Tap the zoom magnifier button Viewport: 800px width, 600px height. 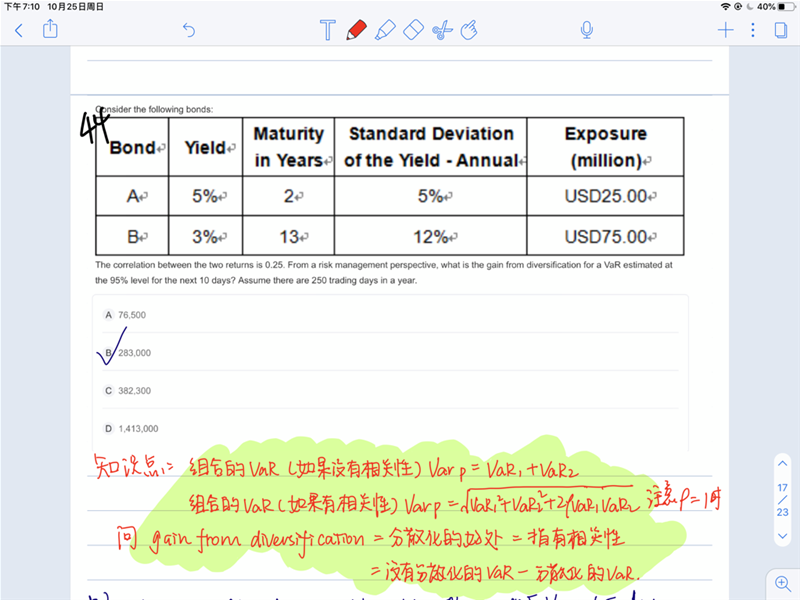click(x=783, y=583)
